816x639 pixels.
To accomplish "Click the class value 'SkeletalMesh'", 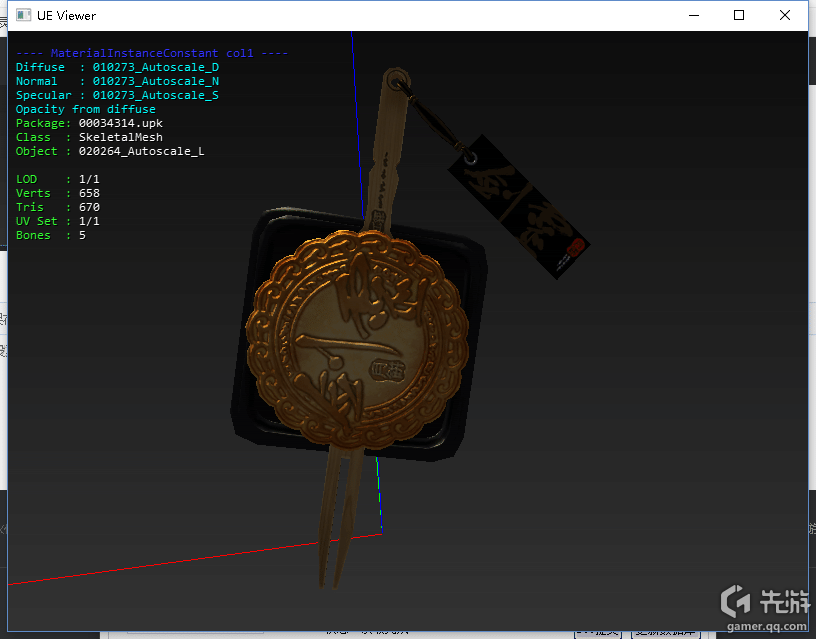I will (x=121, y=137).
